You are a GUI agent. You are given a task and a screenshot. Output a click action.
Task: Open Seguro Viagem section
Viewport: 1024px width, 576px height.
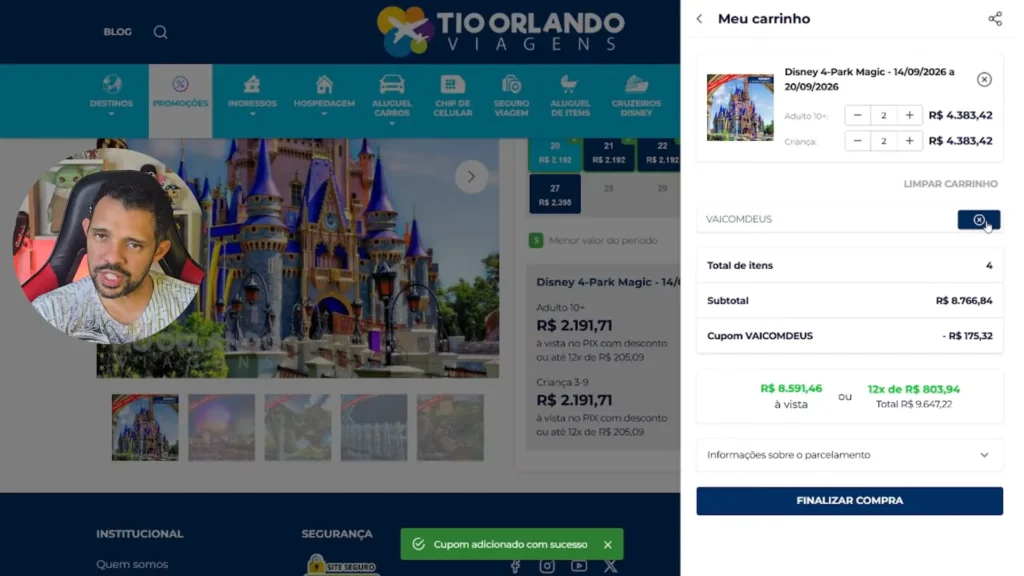pyautogui.click(x=511, y=97)
